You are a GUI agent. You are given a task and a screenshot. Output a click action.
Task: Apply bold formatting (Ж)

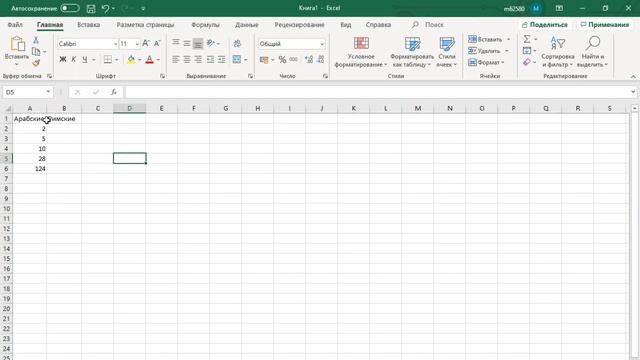click(x=63, y=60)
